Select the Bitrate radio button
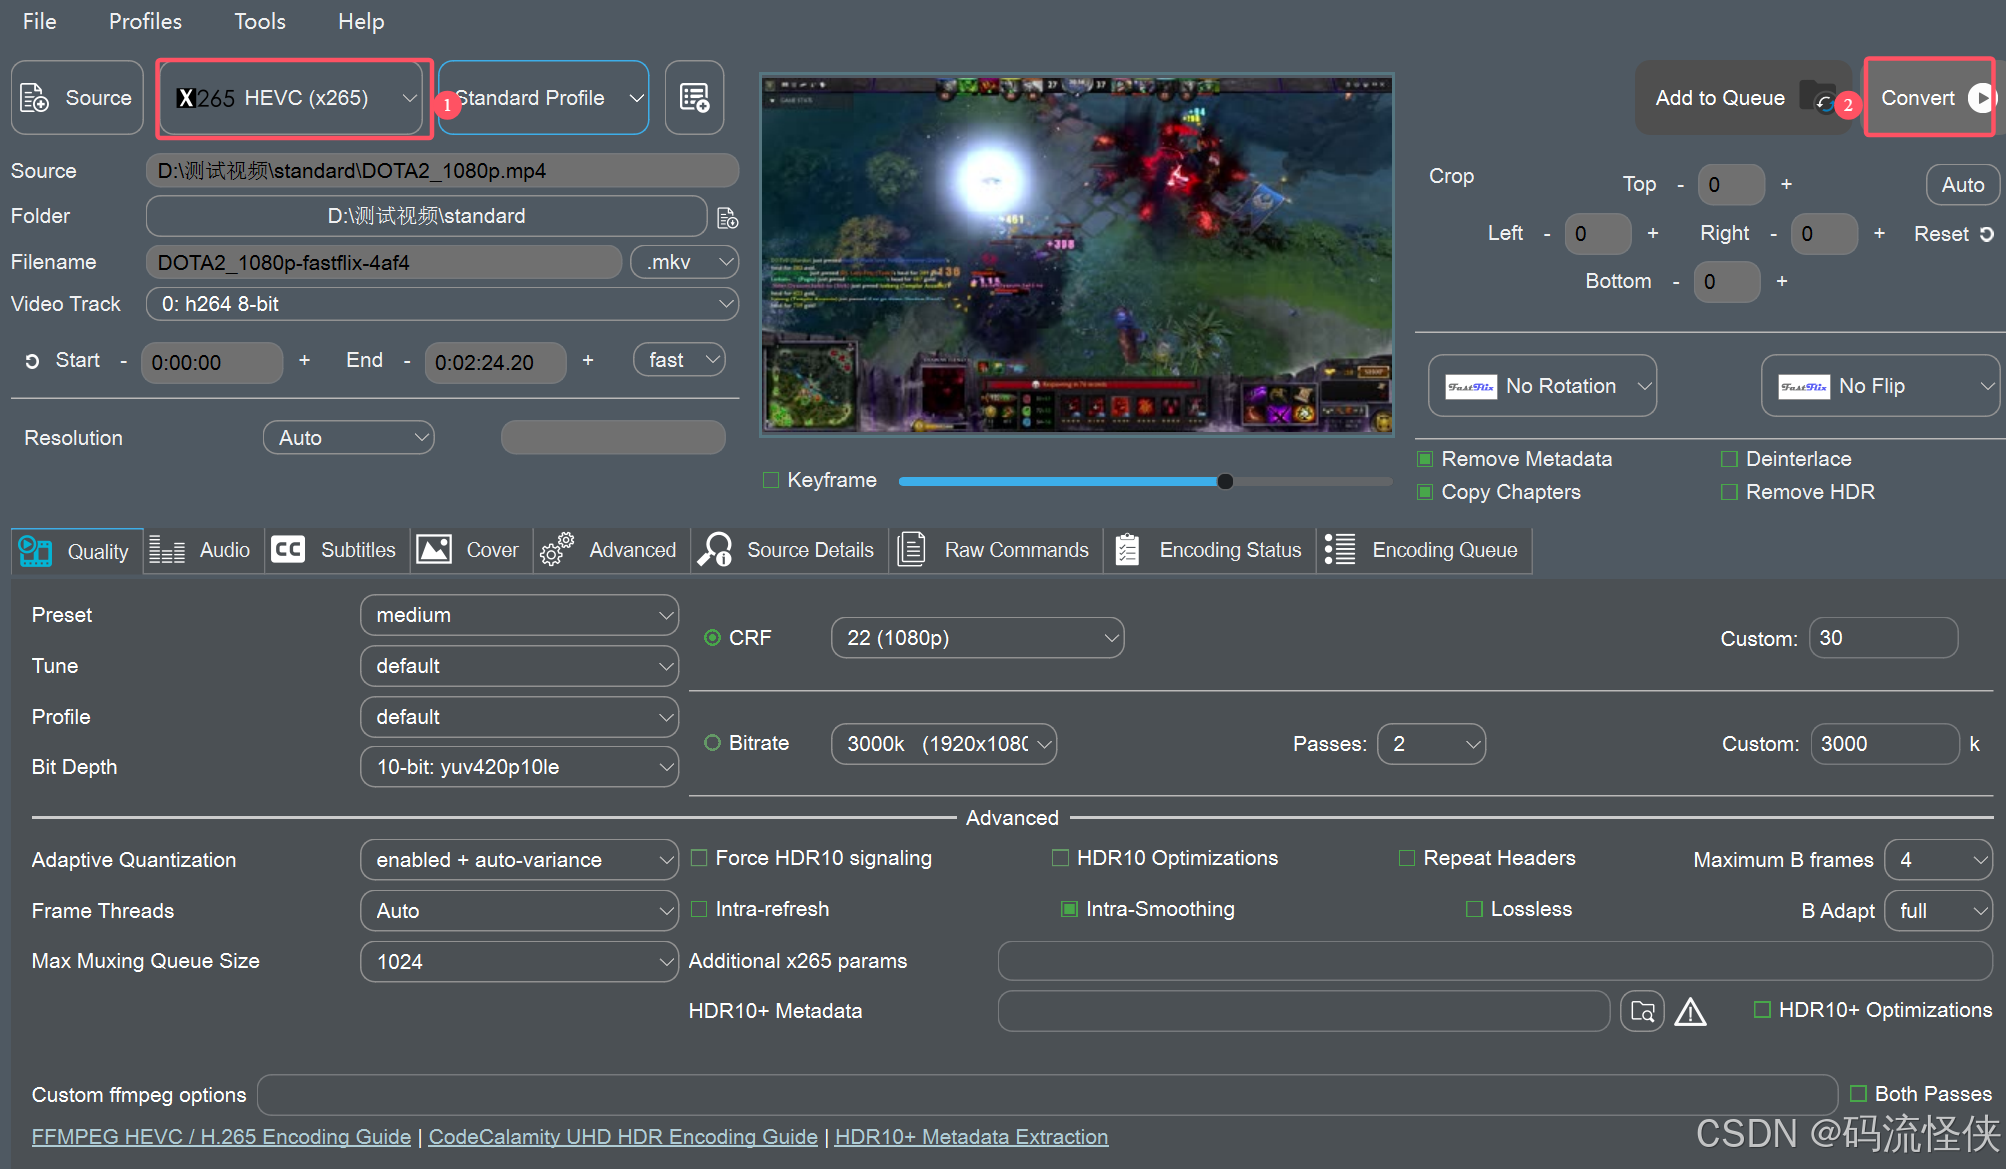Viewport: 2006px width, 1169px height. [712, 743]
